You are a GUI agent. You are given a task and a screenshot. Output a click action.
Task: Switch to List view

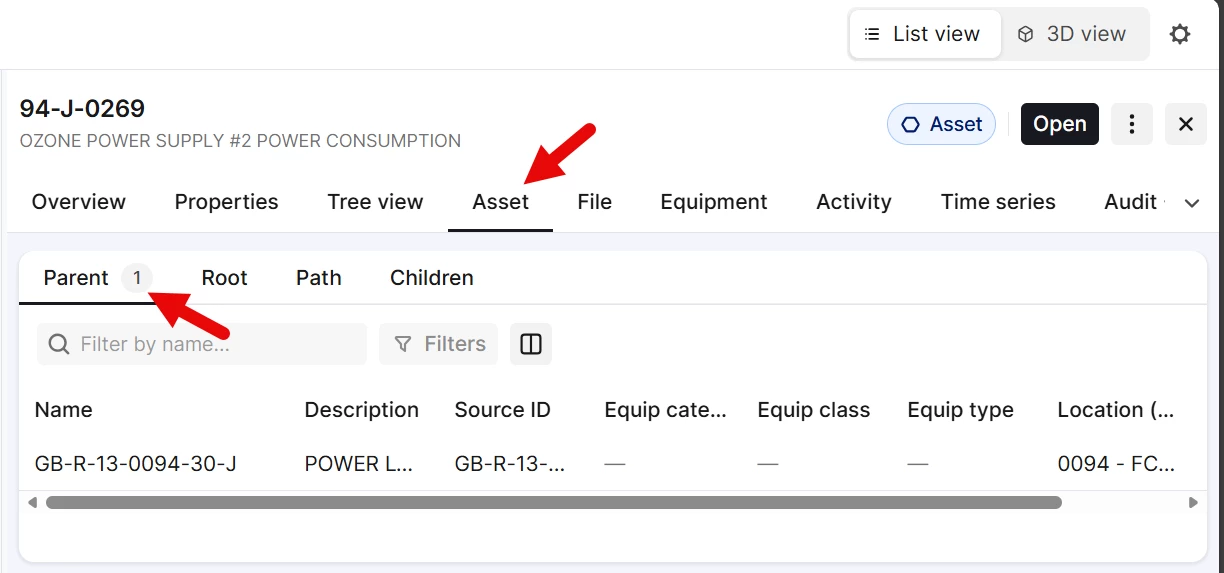coord(924,34)
